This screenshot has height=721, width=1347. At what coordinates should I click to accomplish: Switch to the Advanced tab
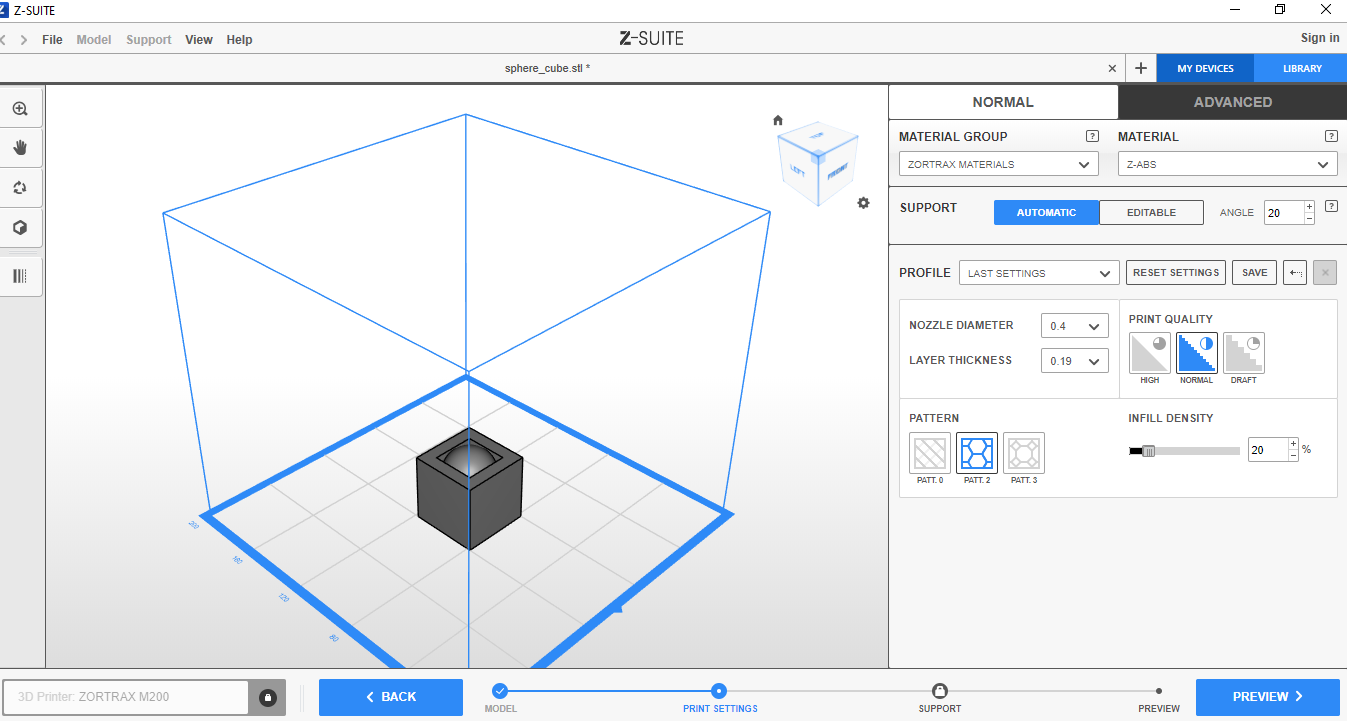pyautogui.click(x=1232, y=102)
